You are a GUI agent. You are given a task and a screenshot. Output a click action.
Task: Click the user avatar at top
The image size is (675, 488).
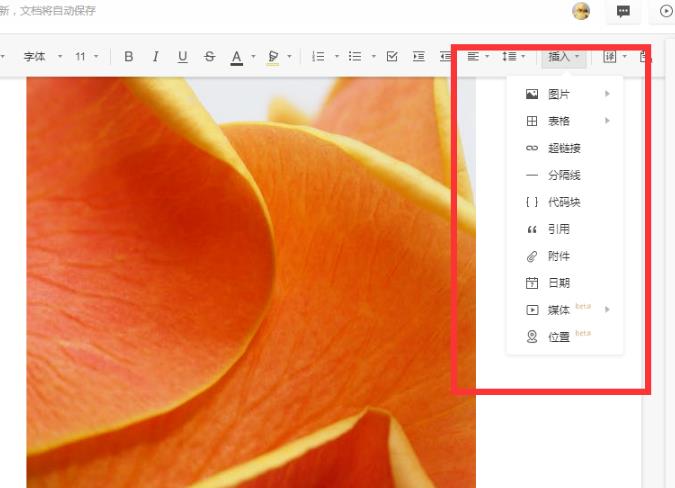pos(581,11)
